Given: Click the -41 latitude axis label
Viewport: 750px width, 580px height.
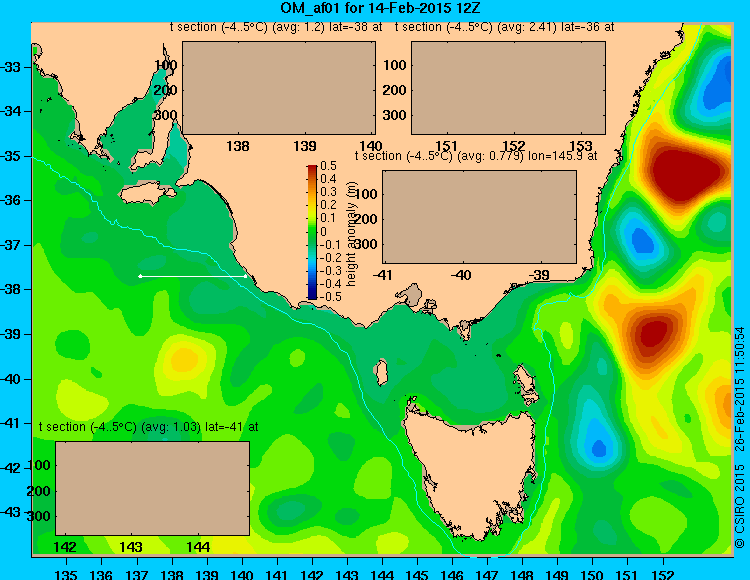Looking at the screenshot, I should click(11, 424).
